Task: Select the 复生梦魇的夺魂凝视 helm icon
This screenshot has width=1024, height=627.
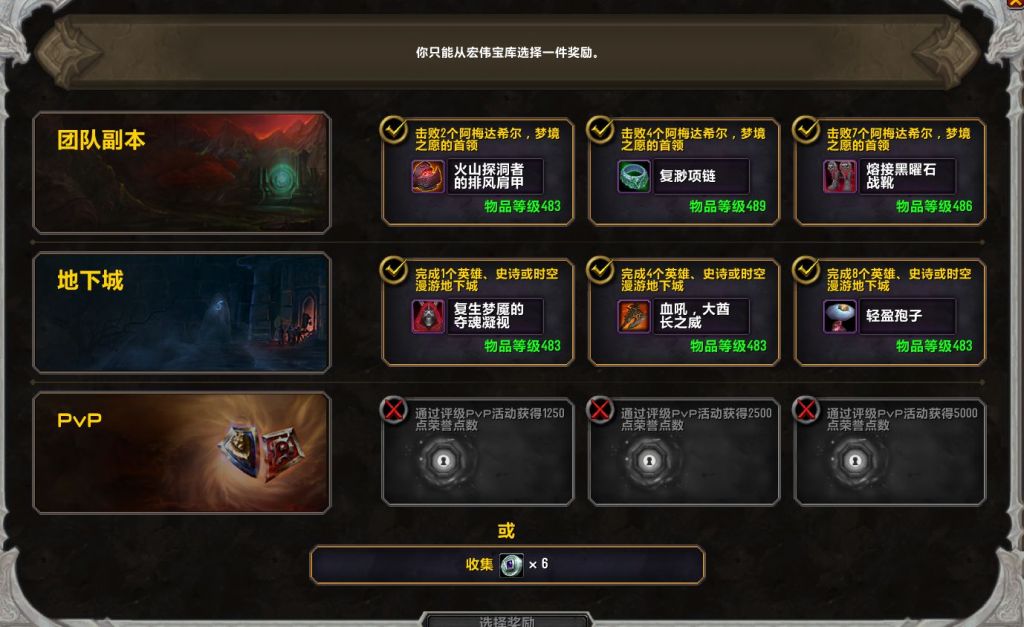Action: tap(428, 316)
